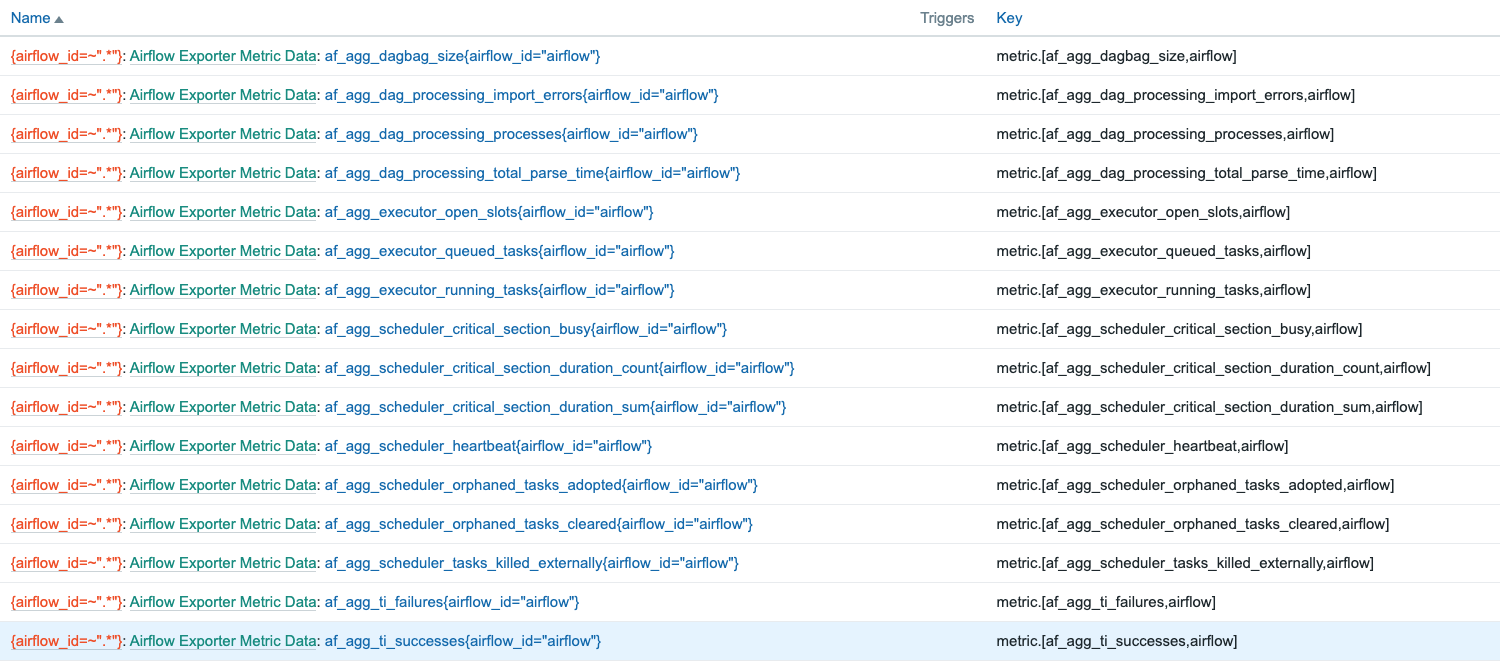Screen dimensions: 1500x663
Task: Click key text metric.[af_agg_scheduler_orphaned_tasks_cleared,airflow]
Action: (x=1192, y=524)
